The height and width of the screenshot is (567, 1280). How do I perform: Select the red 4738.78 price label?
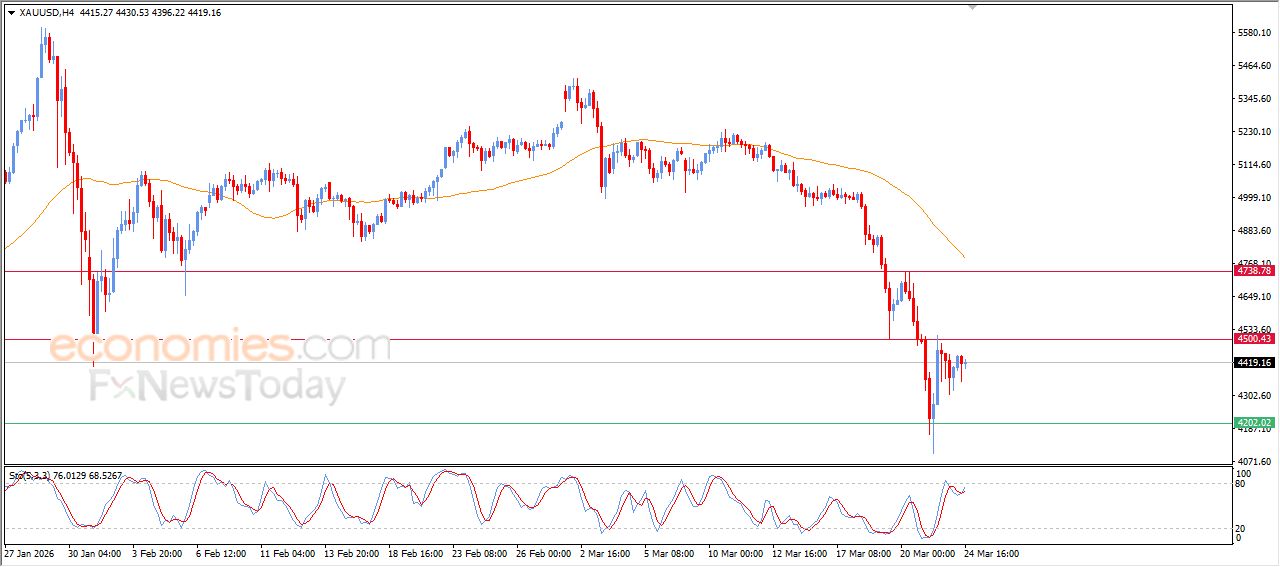coord(1254,271)
